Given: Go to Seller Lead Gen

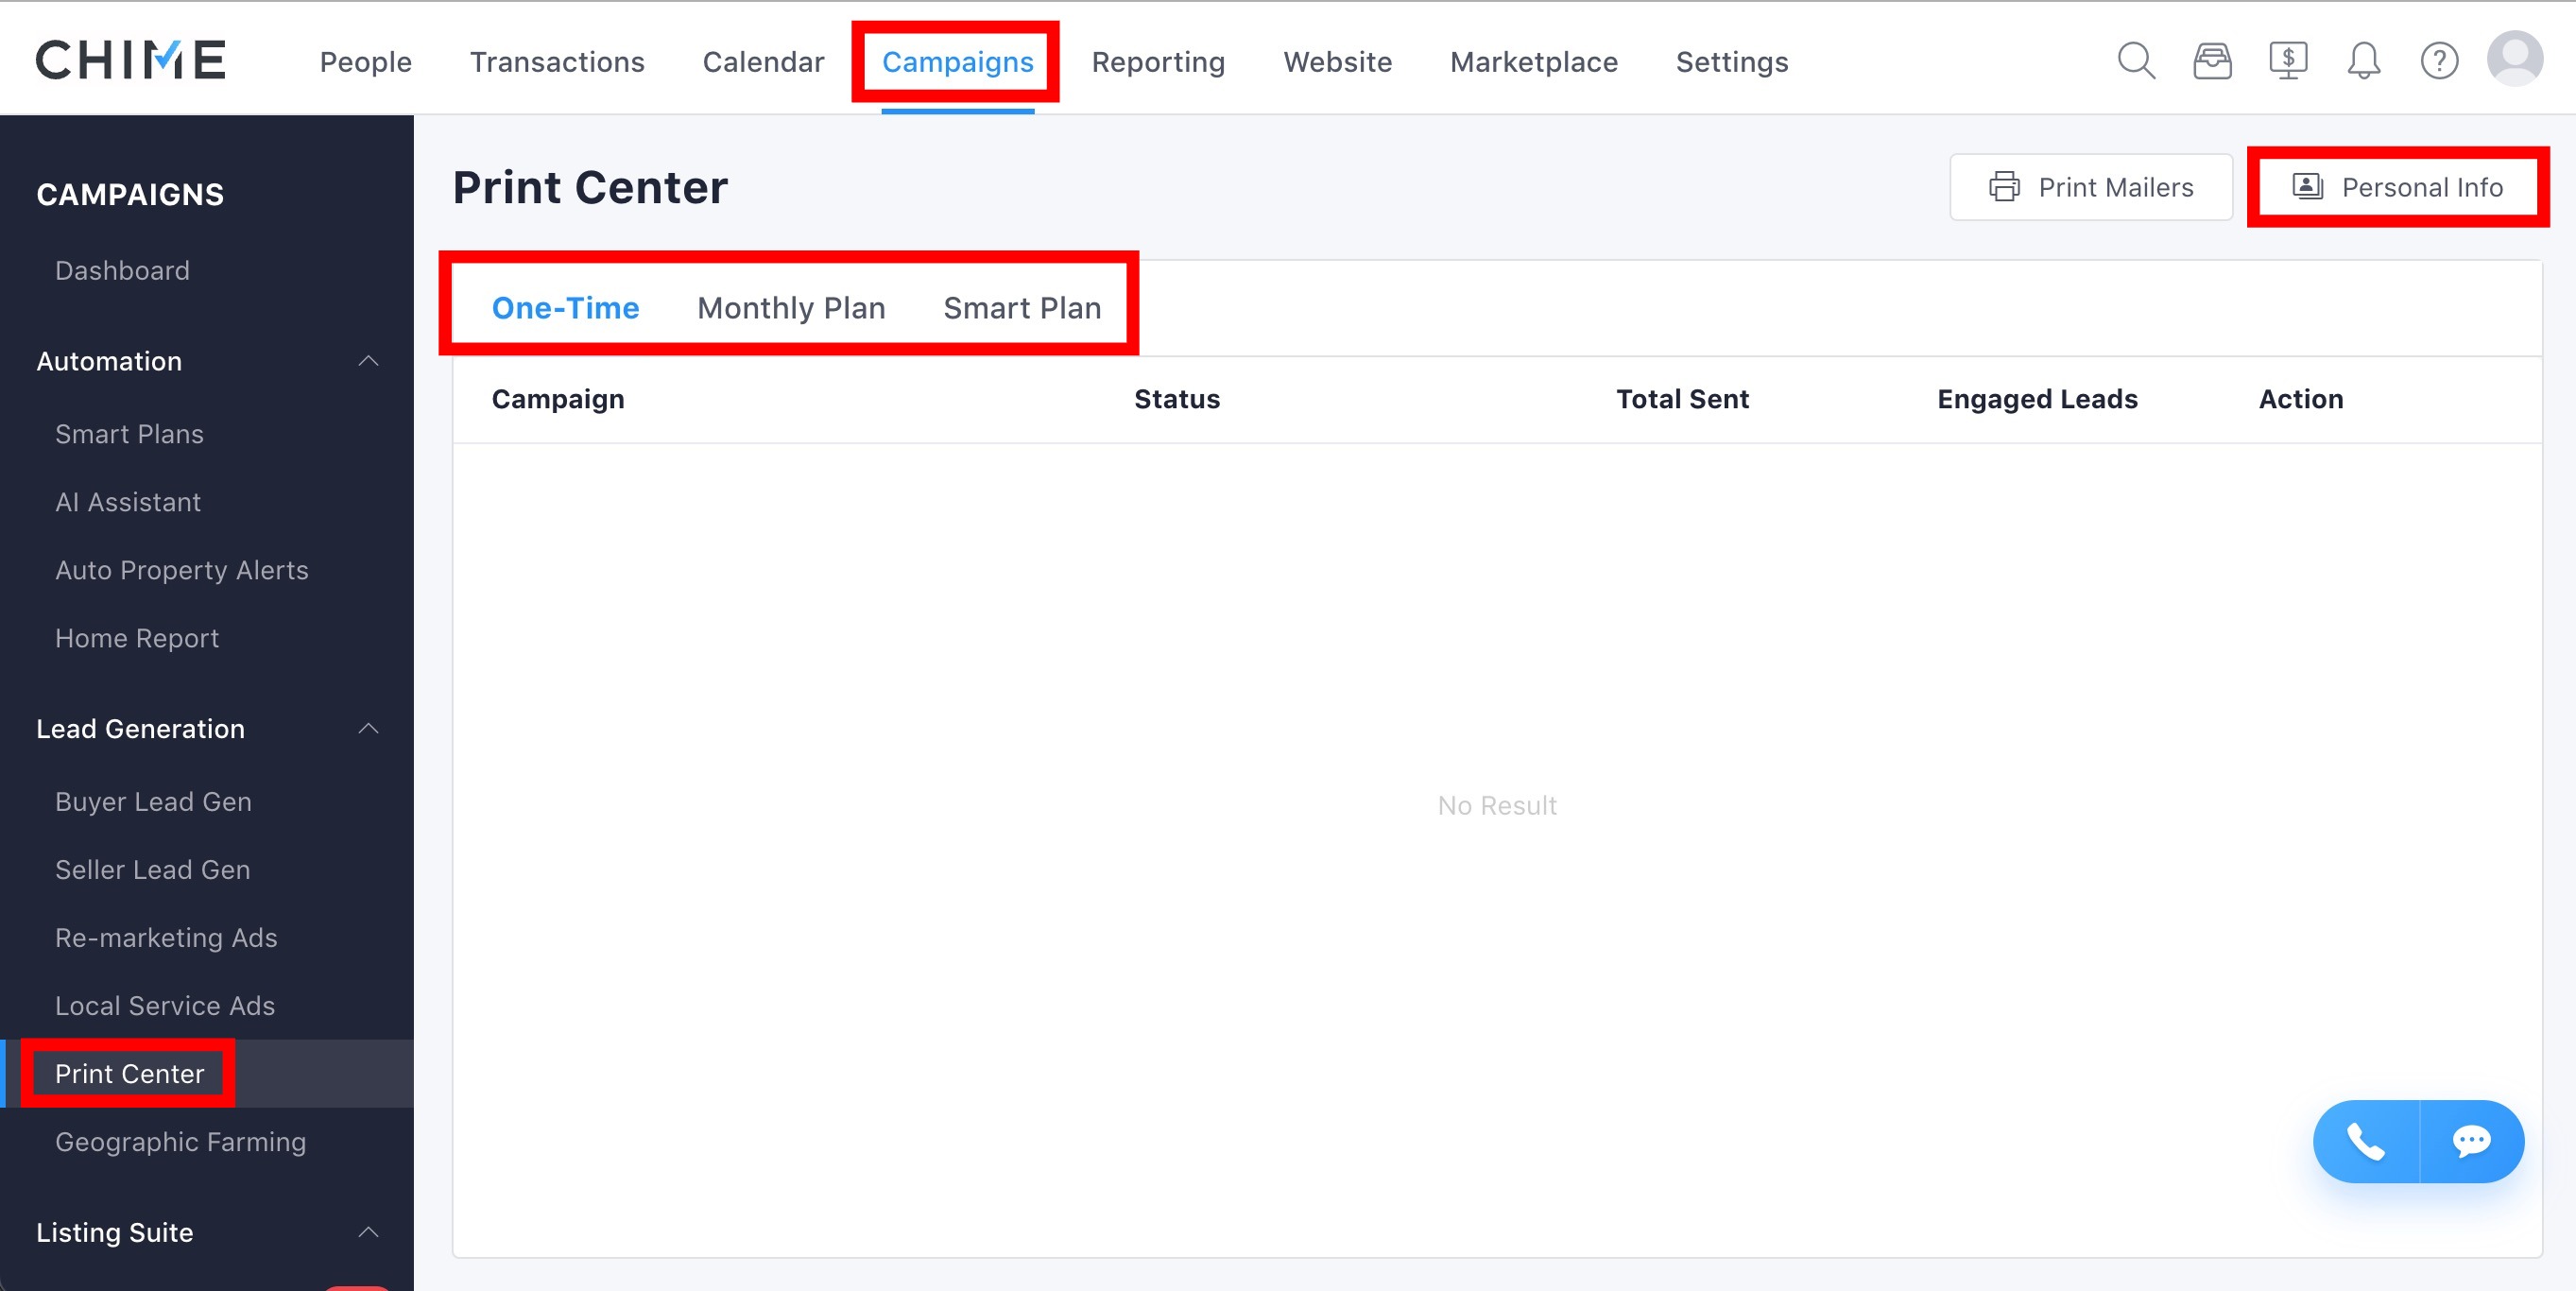Looking at the screenshot, I should [152, 869].
